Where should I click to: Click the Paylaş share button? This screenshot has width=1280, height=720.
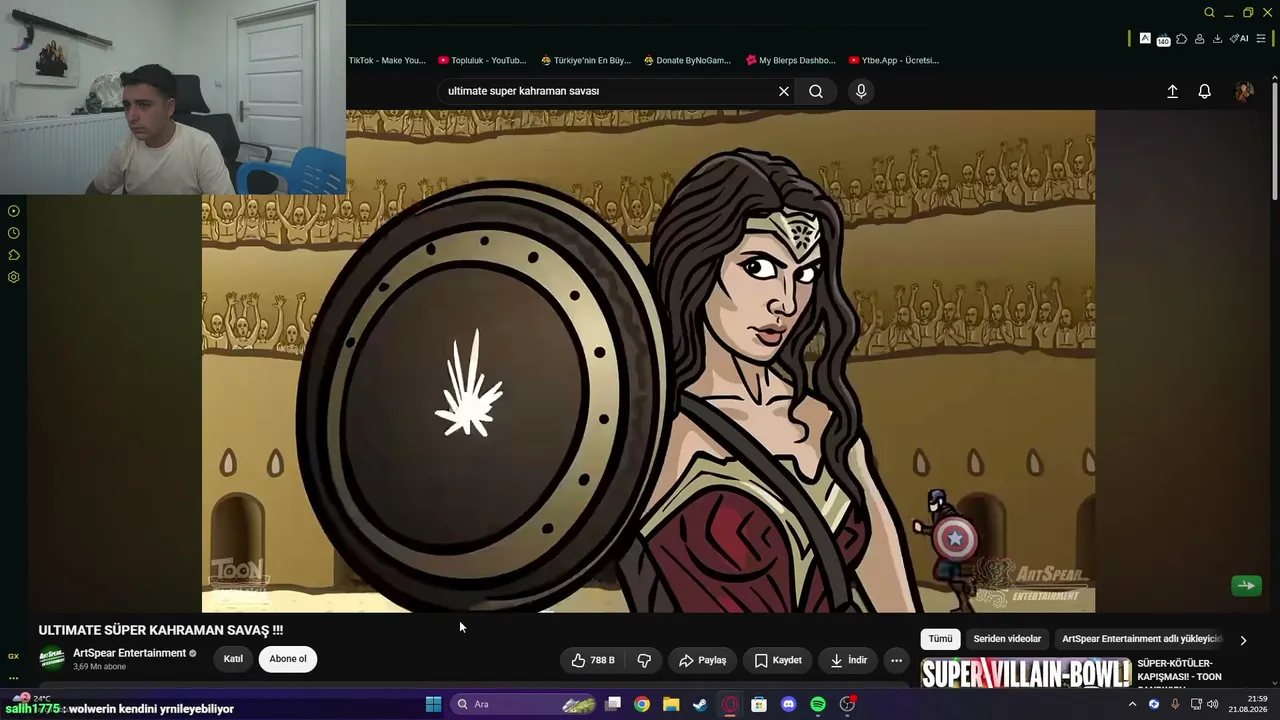(703, 660)
